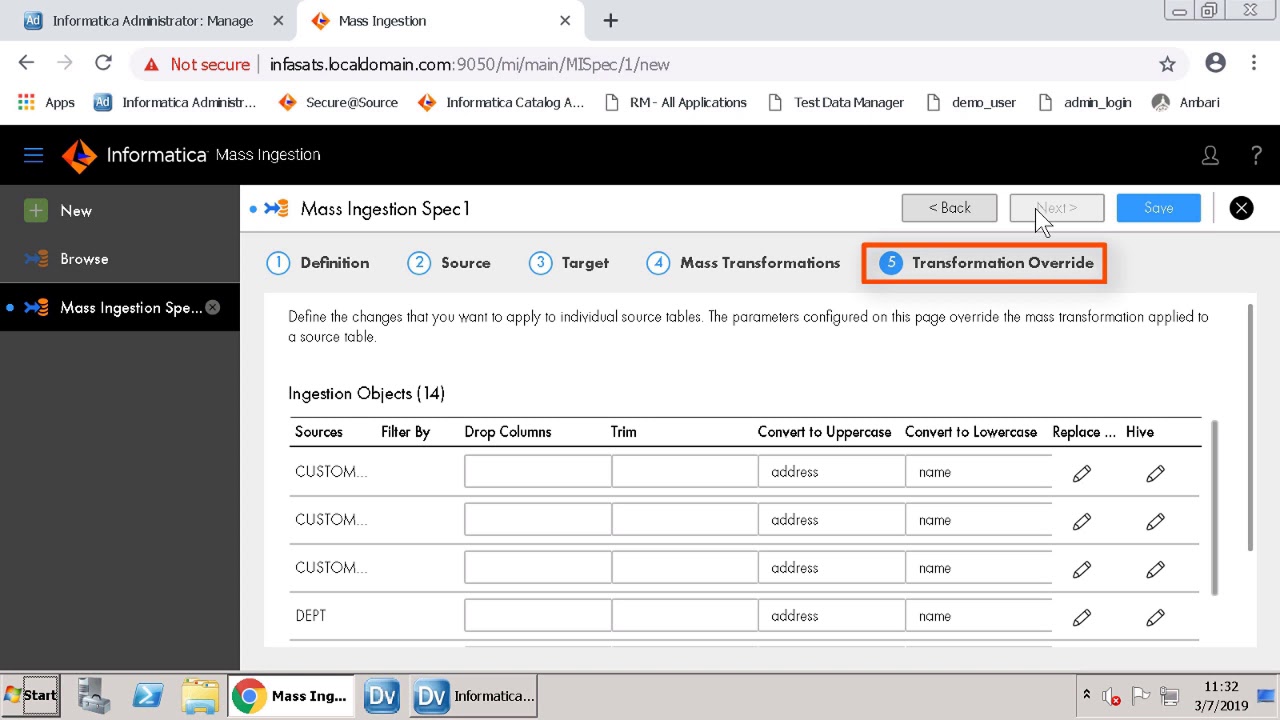Open Informatica Catalog A... bookmark
This screenshot has height=720, width=1280.
point(501,102)
